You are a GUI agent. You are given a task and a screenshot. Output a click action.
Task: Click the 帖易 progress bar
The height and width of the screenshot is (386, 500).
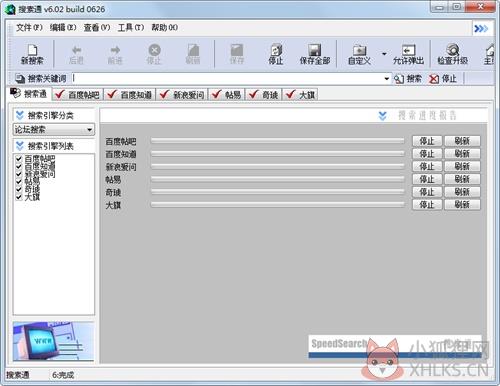tap(277, 179)
